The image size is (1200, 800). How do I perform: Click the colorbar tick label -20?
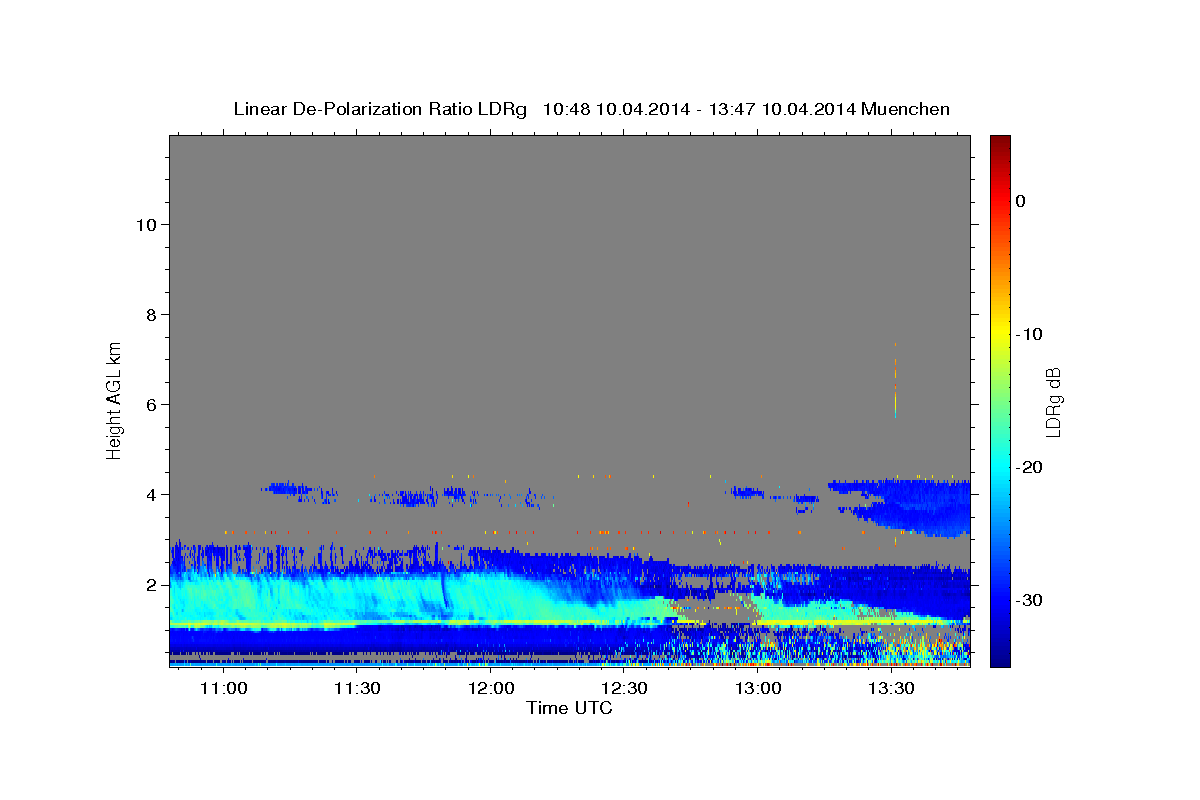pyautogui.click(x=1030, y=467)
